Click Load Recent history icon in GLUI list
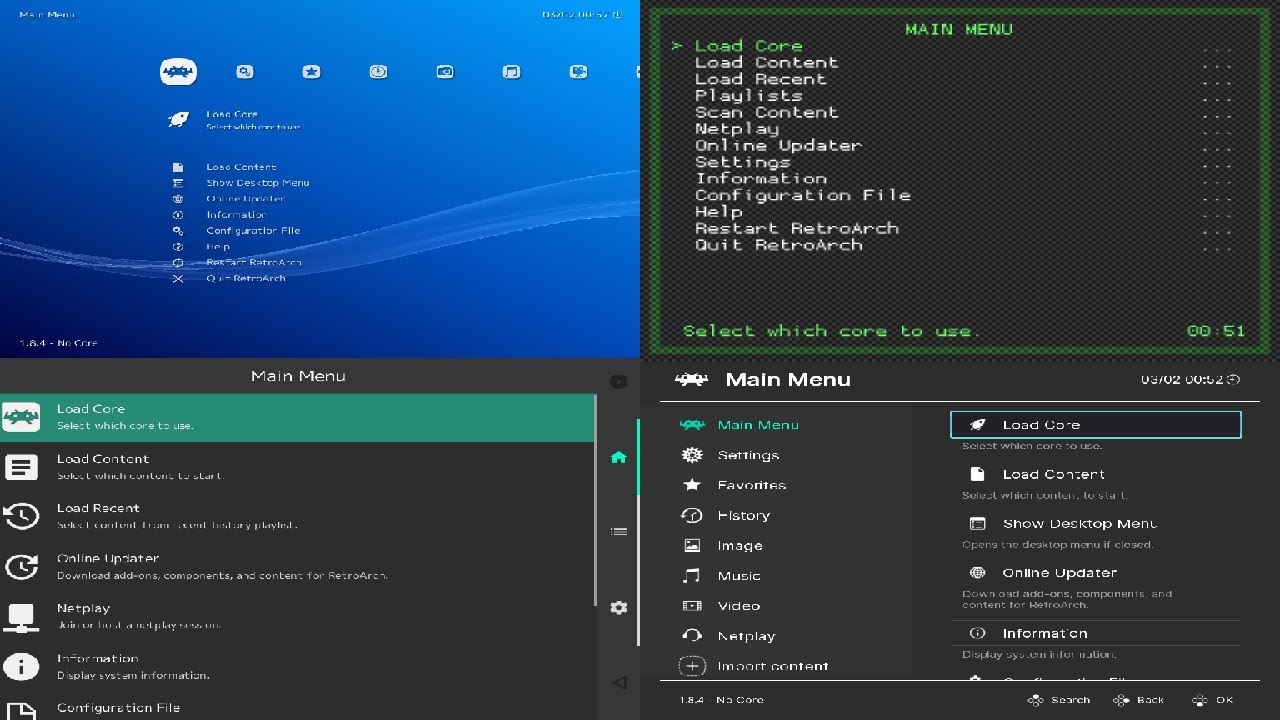The width and height of the screenshot is (1280, 720). coord(21,516)
